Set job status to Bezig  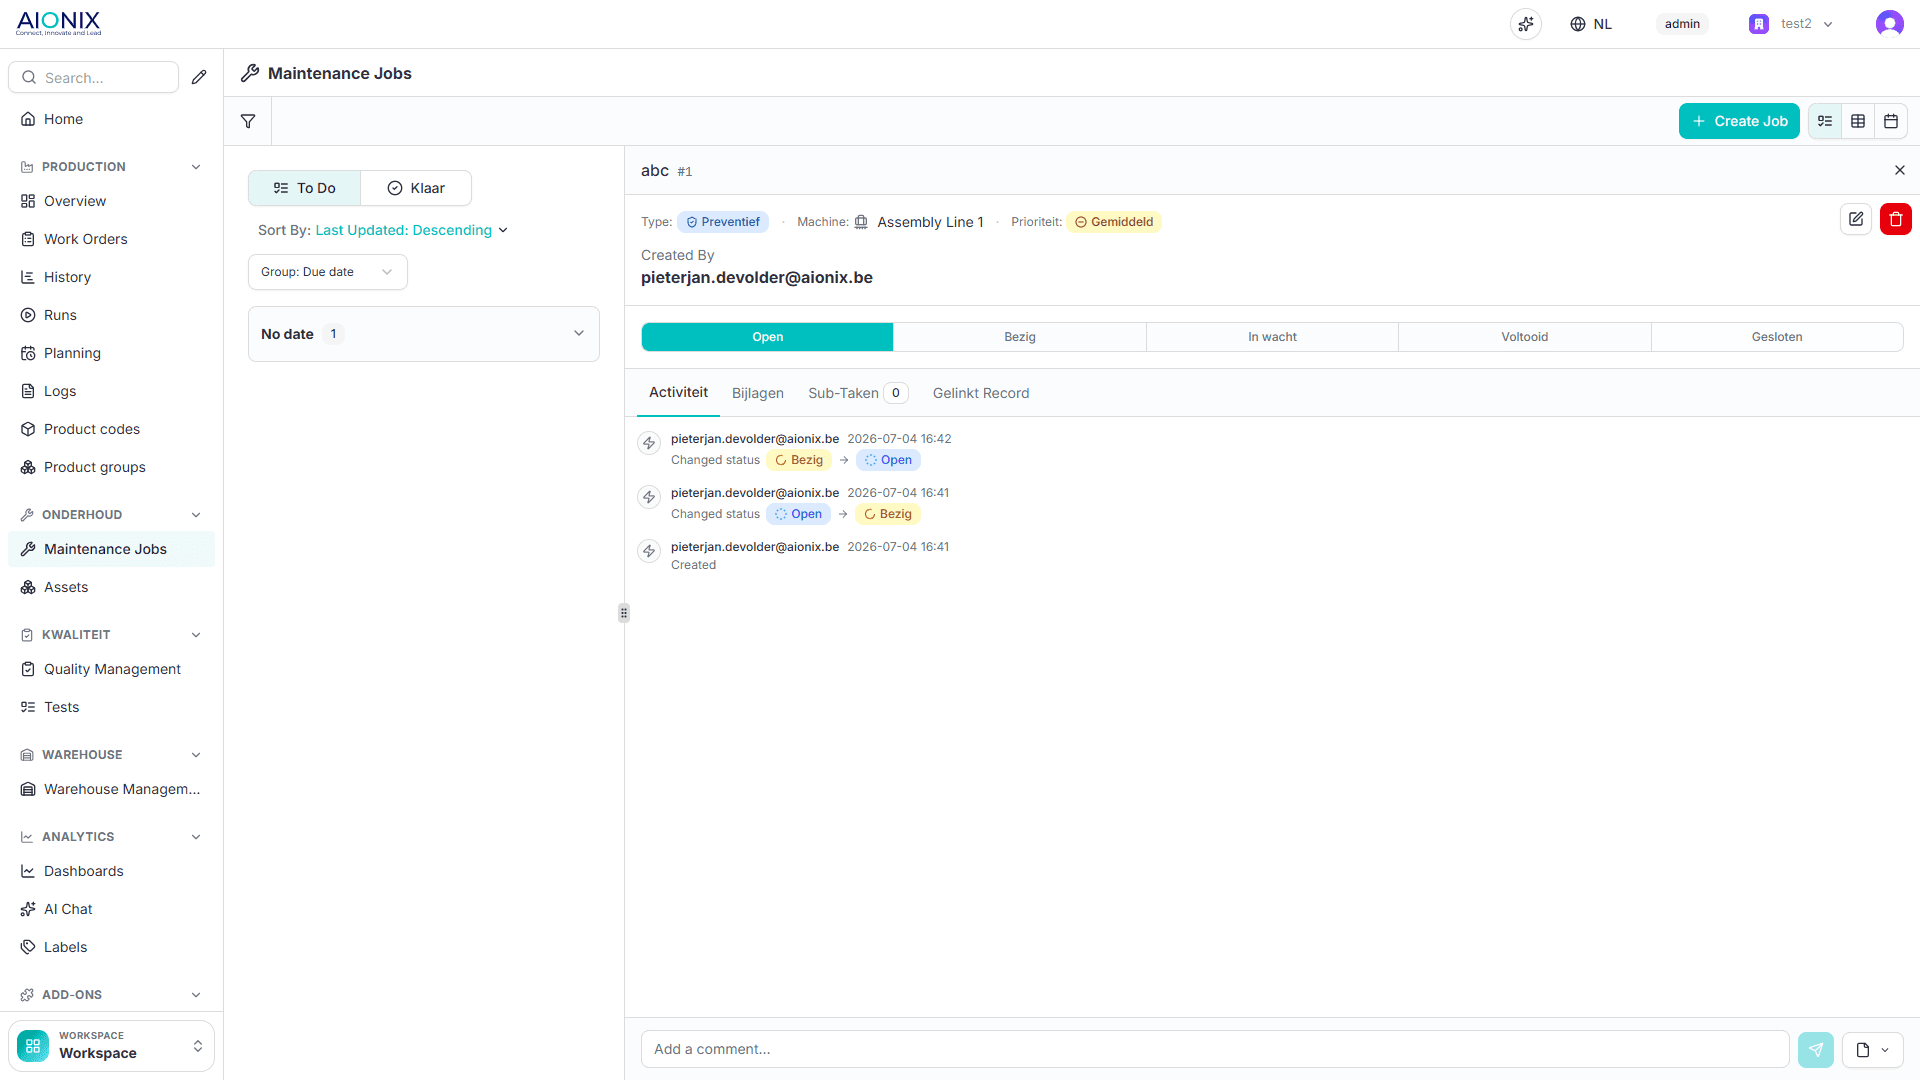tap(1020, 337)
